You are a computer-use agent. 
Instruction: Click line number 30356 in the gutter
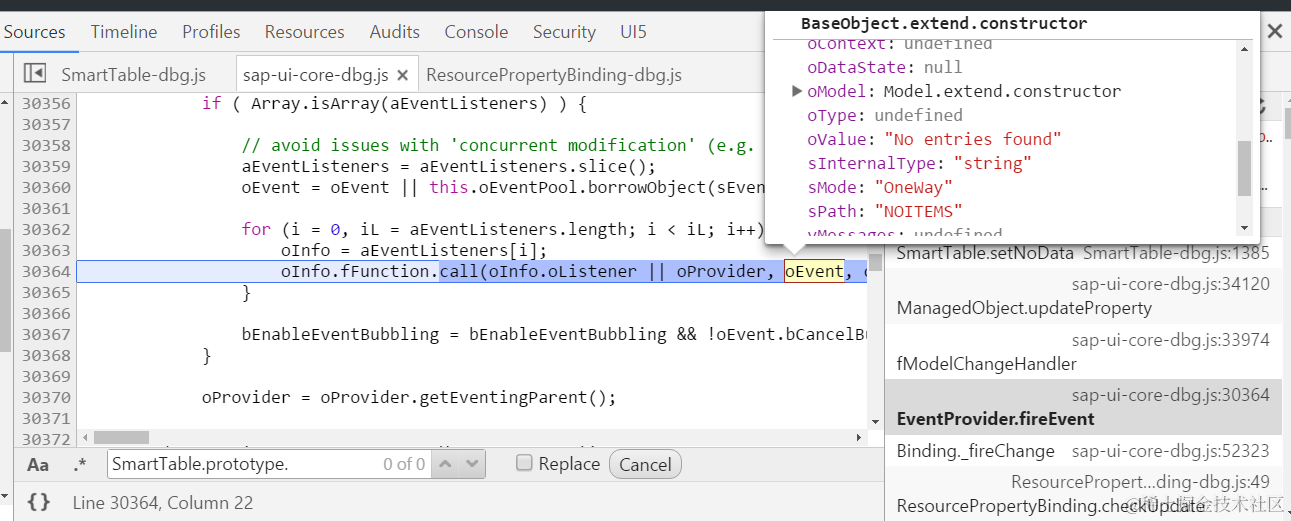(x=46, y=104)
